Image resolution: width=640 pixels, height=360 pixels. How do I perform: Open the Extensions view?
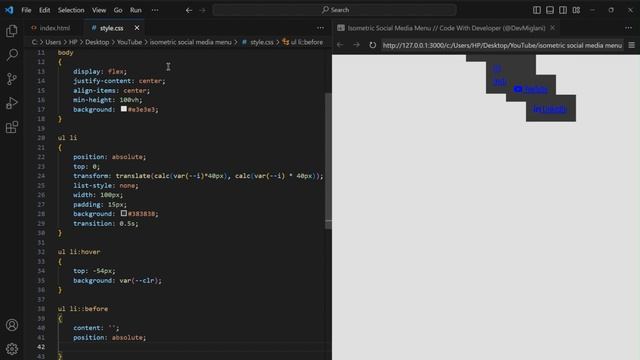12,127
